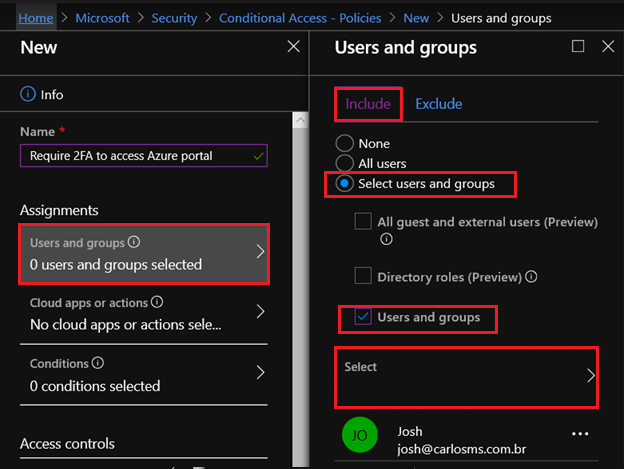Image resolution: width=624 pixels, height=469 pixels.
Task: Select the None radio option
Action: click(x=344, y=143)
